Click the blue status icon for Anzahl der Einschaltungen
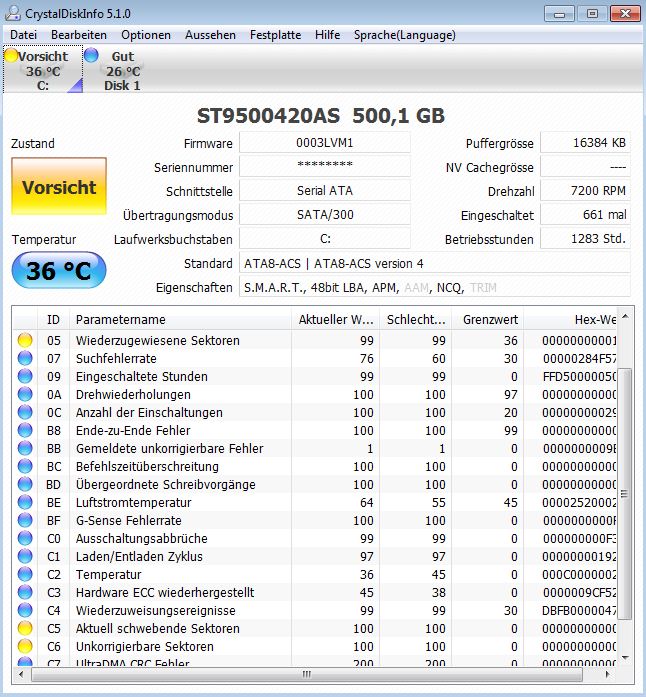Image resolution: width=646 pixels, height=697 pixels. click(25, 413)
